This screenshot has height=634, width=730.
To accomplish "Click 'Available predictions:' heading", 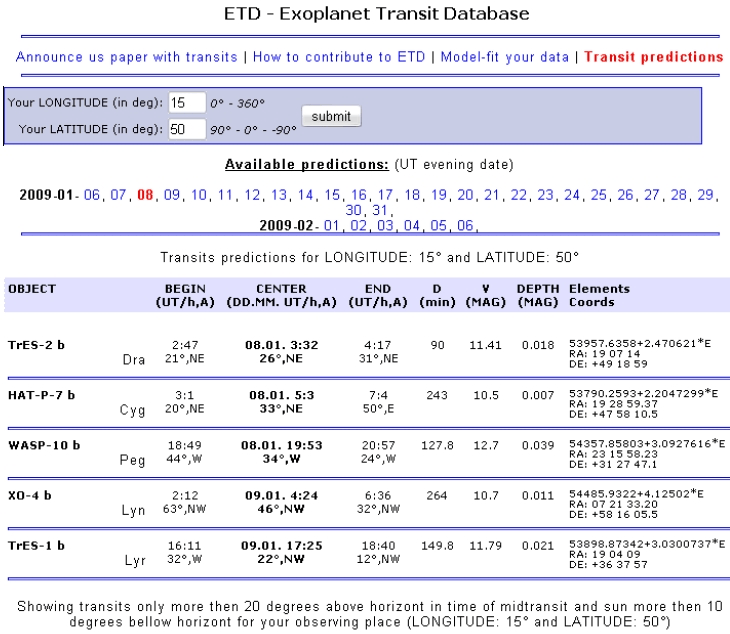I will [306, 164].
